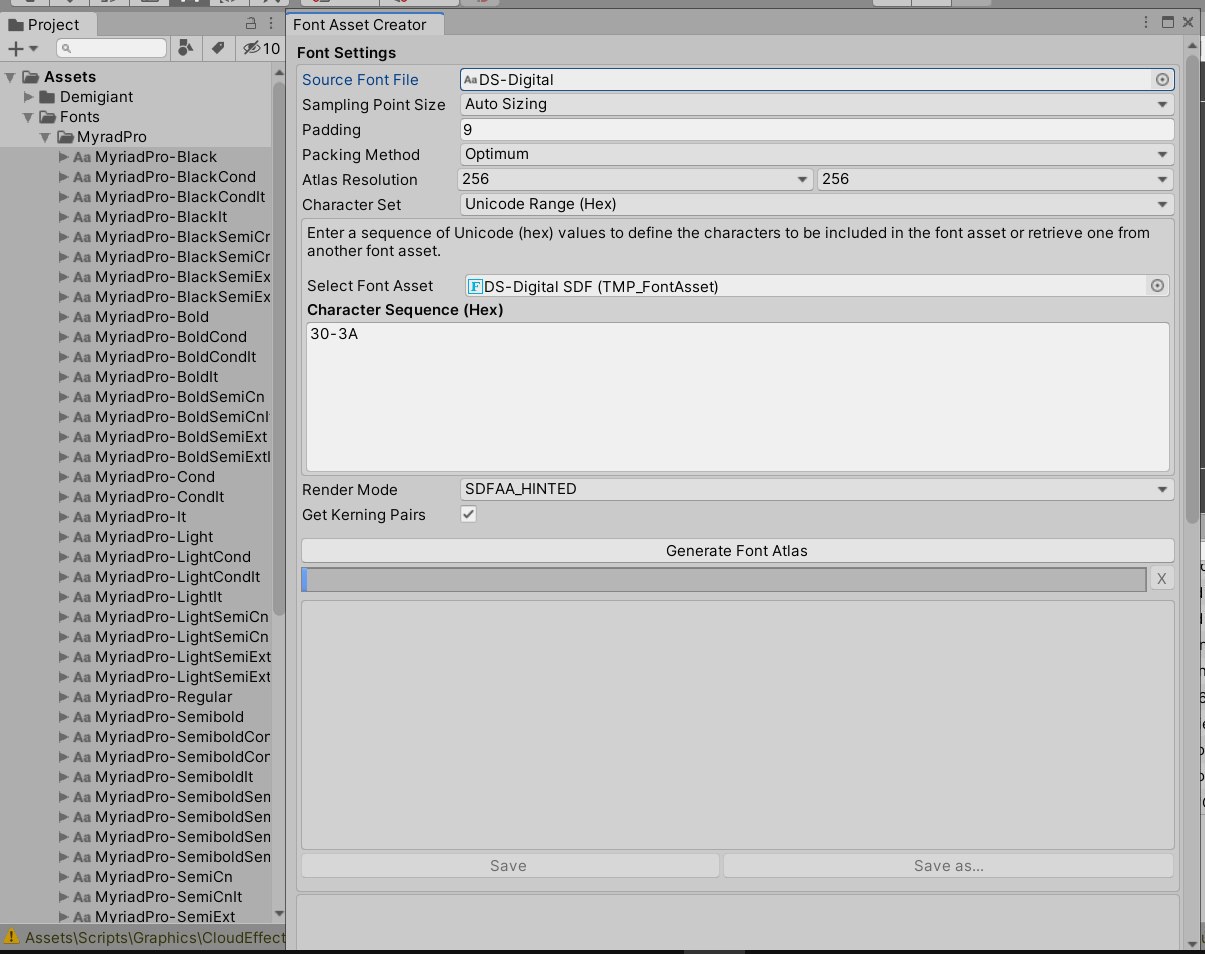Maximize the Font Asset Creator window

[1168, 22]
